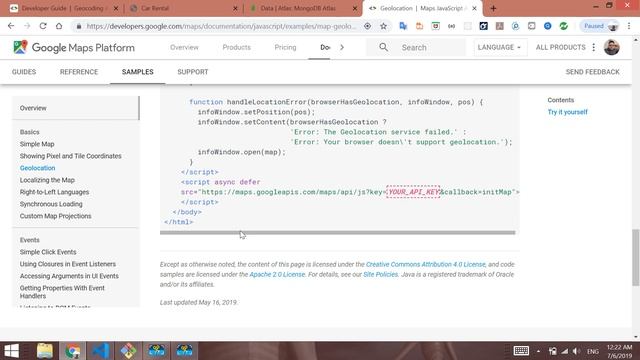Open the touch keyboard icon in the tray
Viewport: 640px width, 360px height.
pos(521,351)
